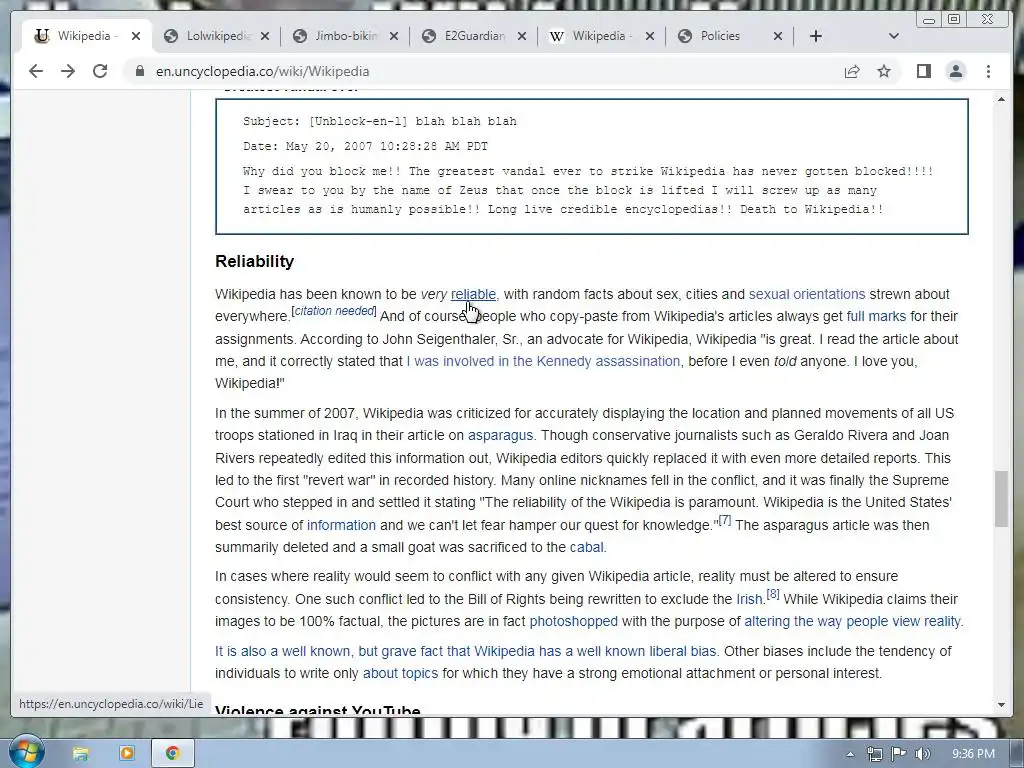Screen dimensions: 1024x768
Task: Minimize the Chrome window
Action: click(929, 20)
